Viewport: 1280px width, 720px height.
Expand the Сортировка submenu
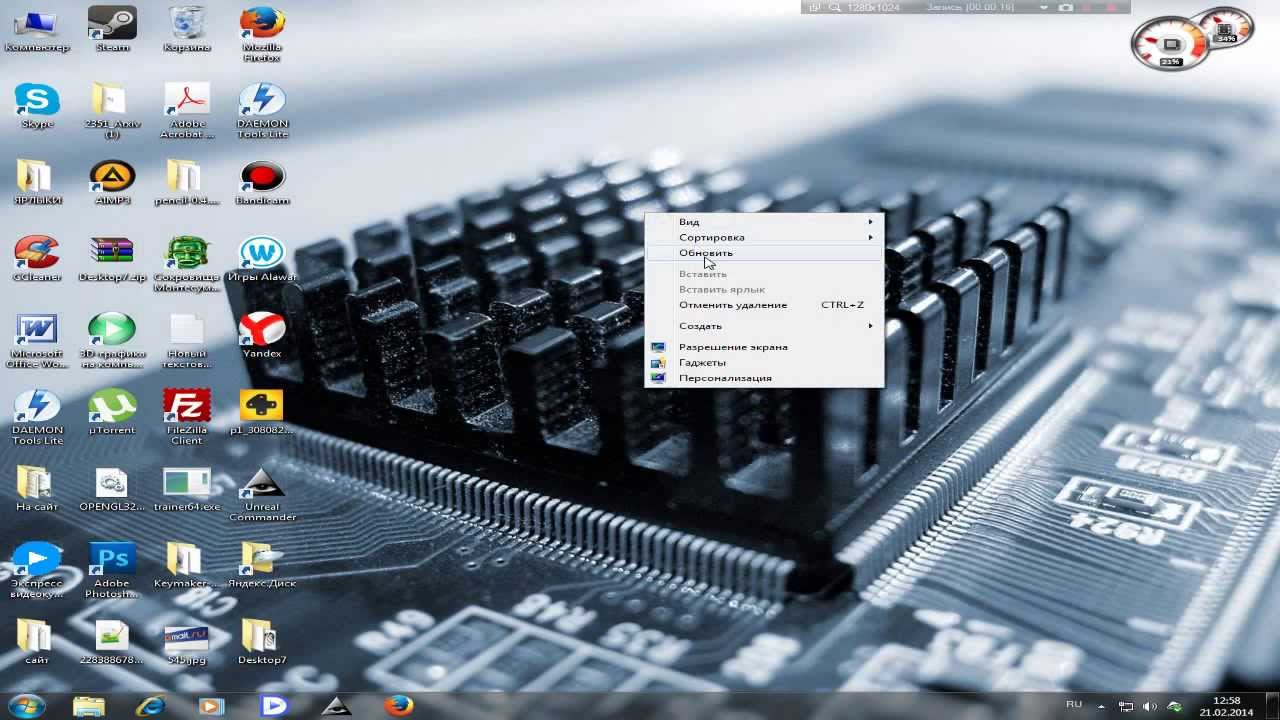(764, 237)
